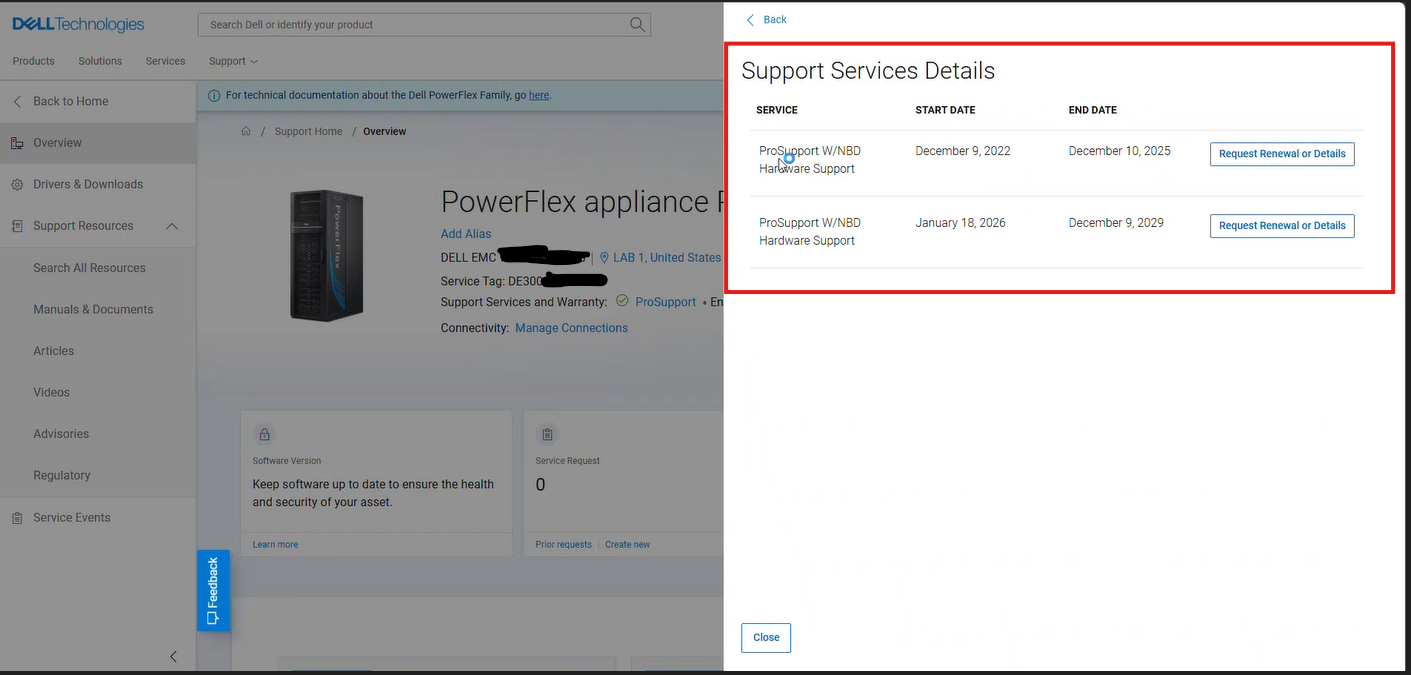Open the Feedback tab
This screenshot has width=1411, height=675.
[213, 591]
